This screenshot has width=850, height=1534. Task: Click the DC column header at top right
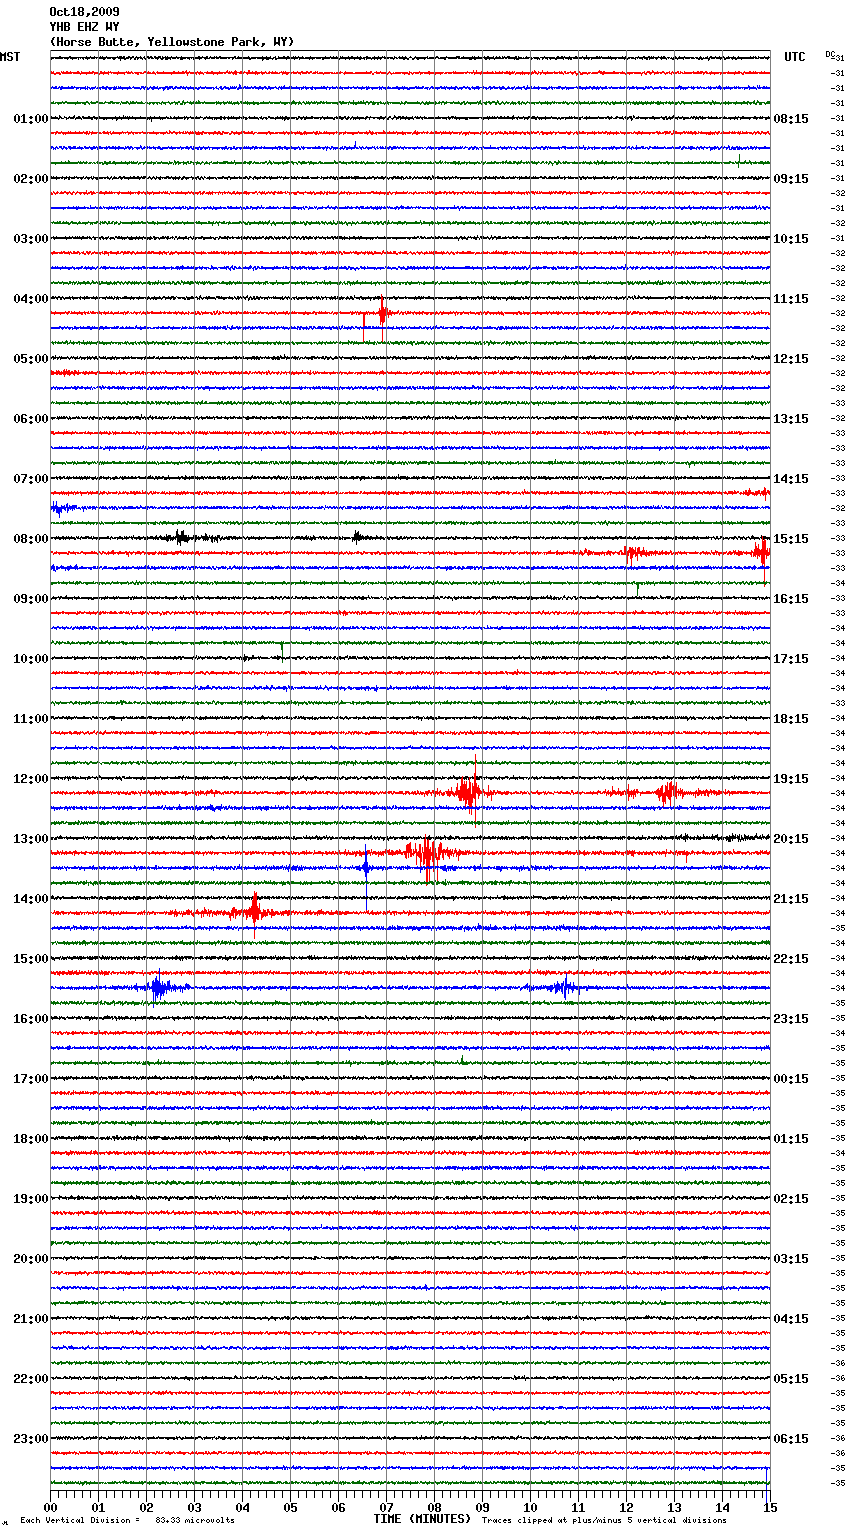[830, 54]
